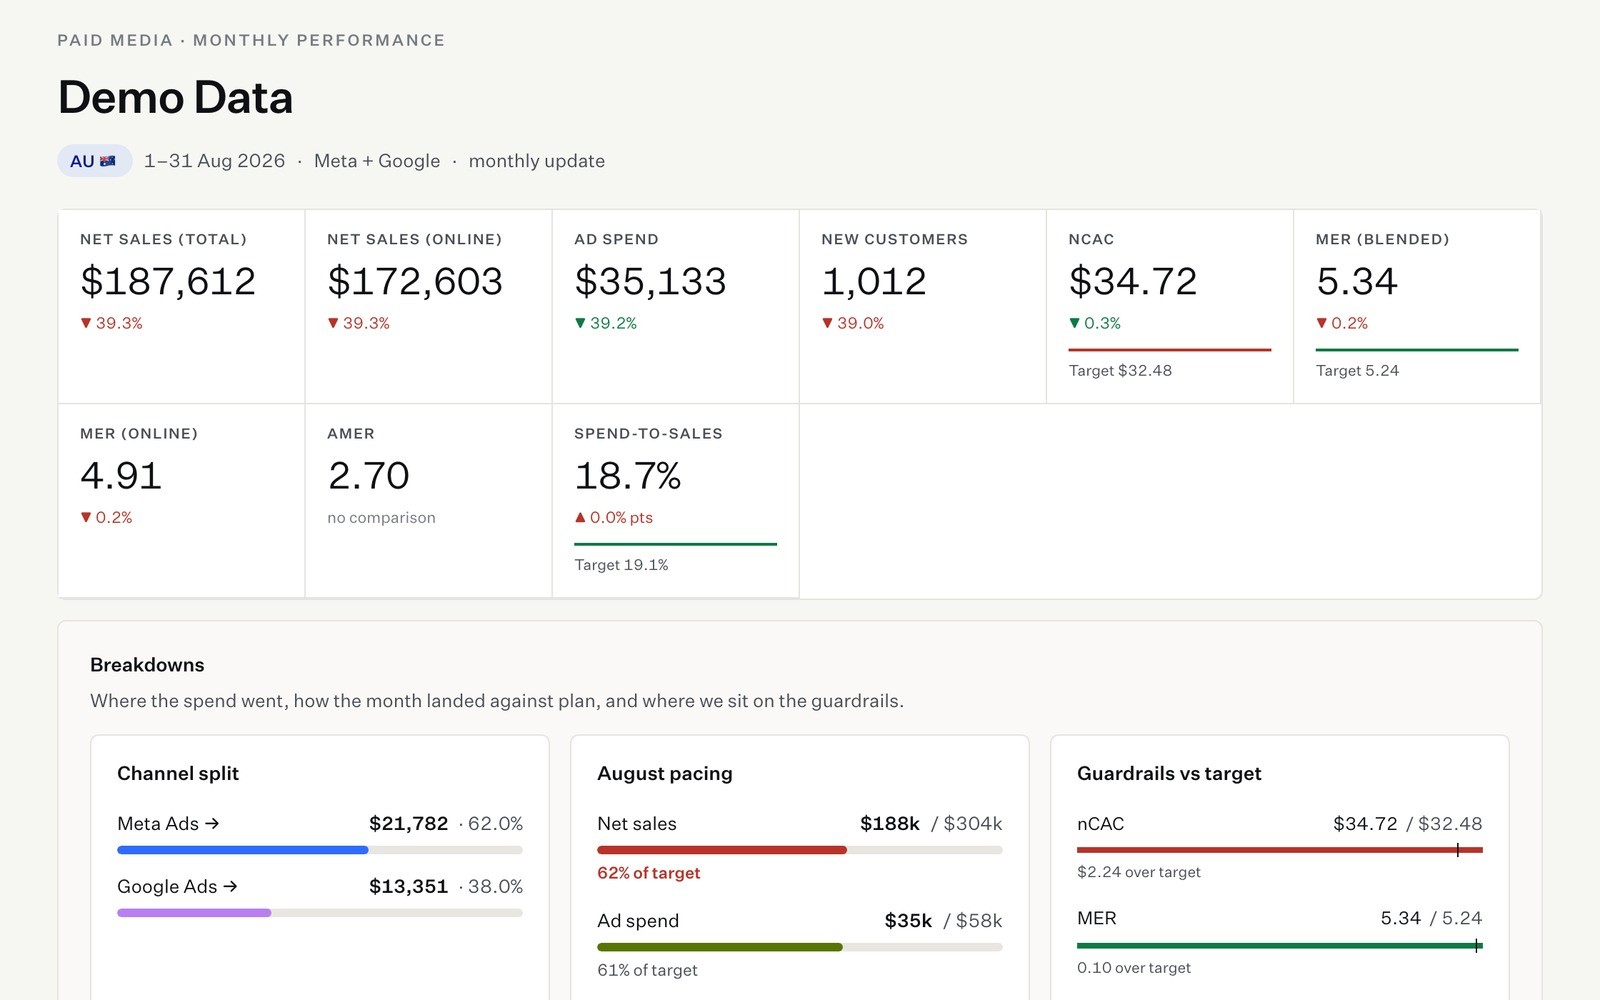This screenshot has height=1000, width=1600.
Task: Click the 'Demo Data' page title
Action: point(175,97)
